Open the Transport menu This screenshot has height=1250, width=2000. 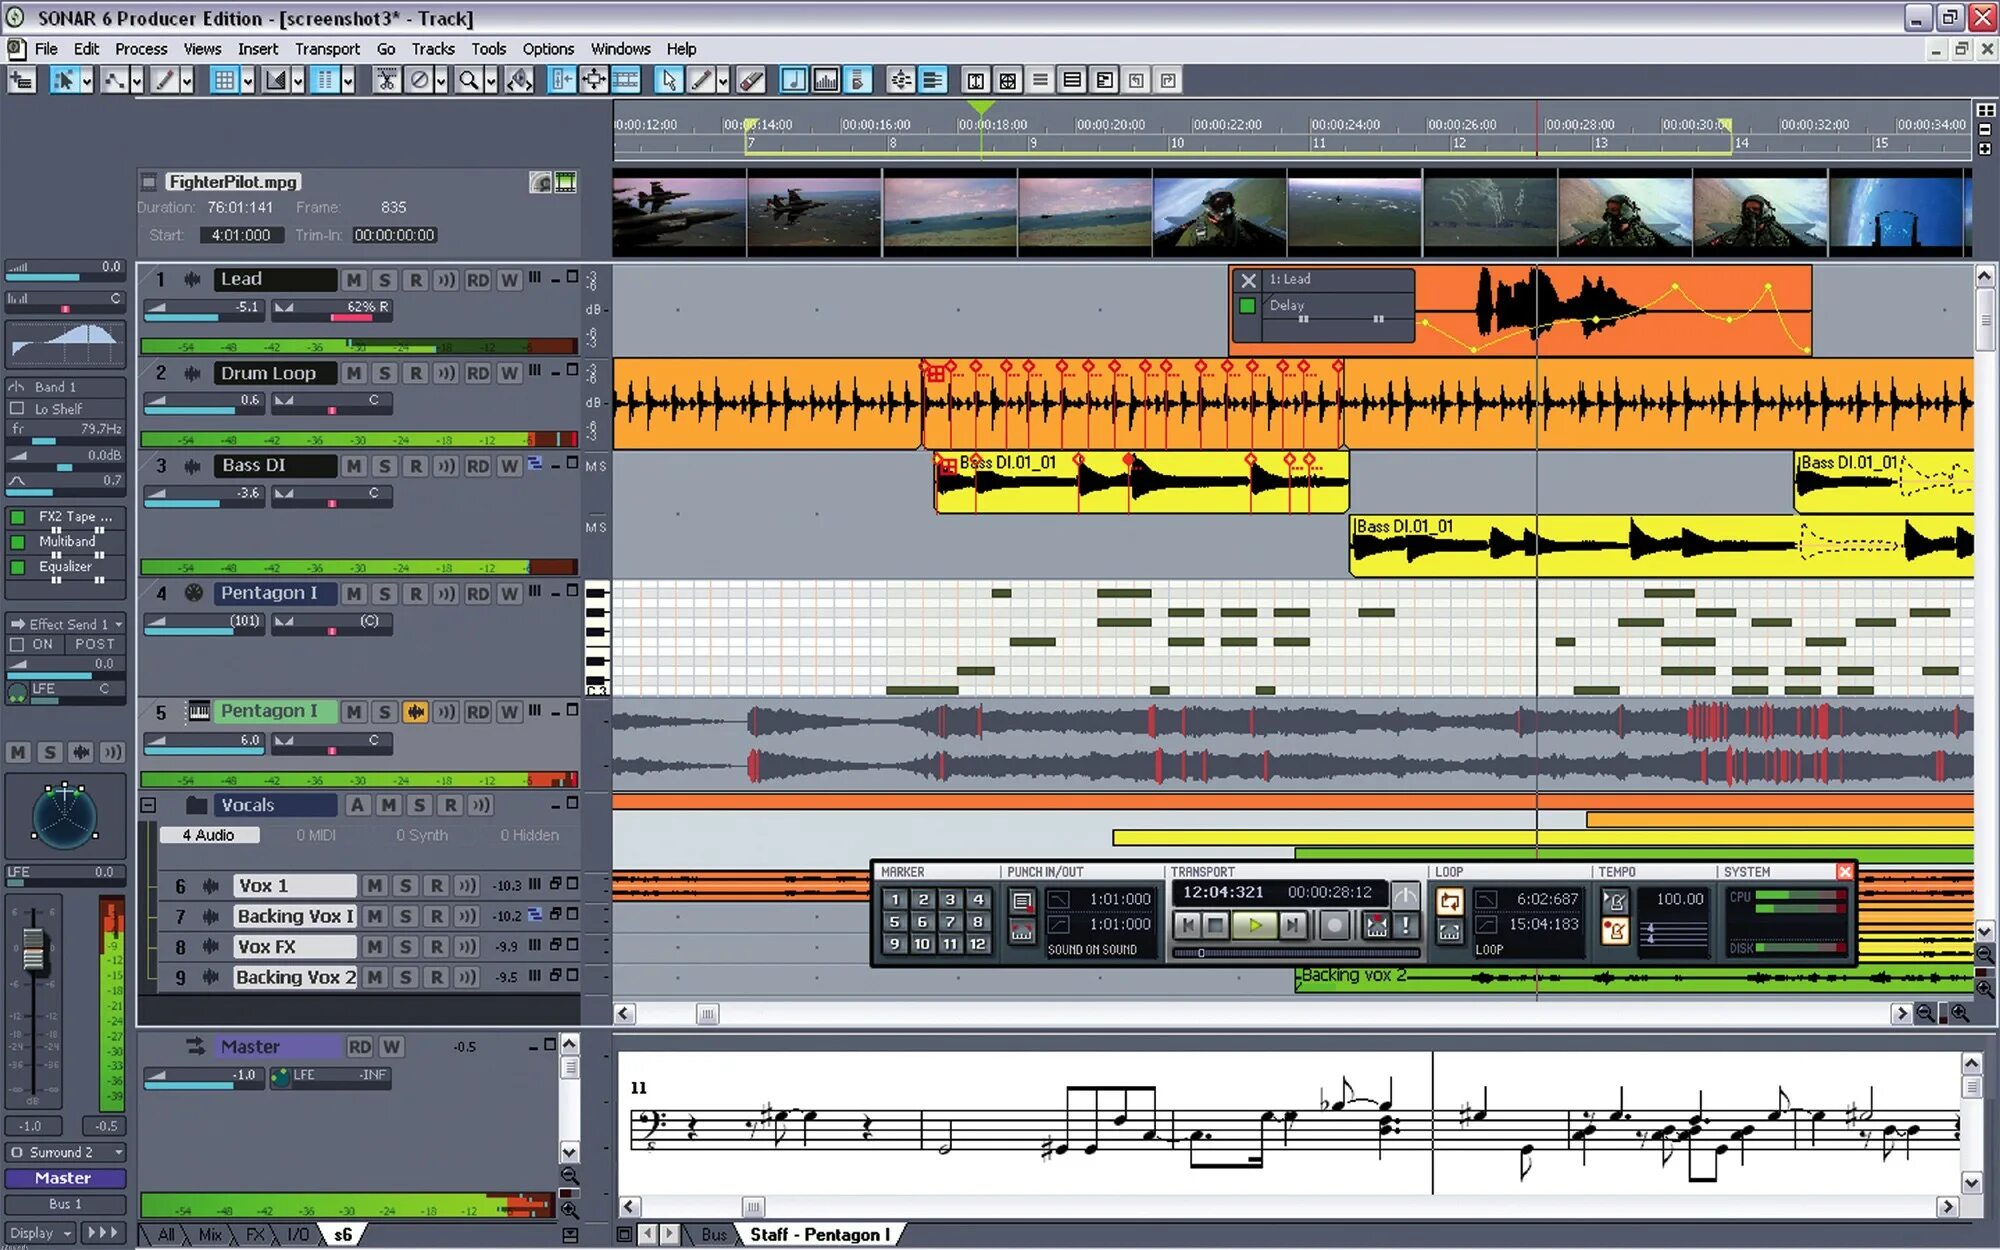327,49
